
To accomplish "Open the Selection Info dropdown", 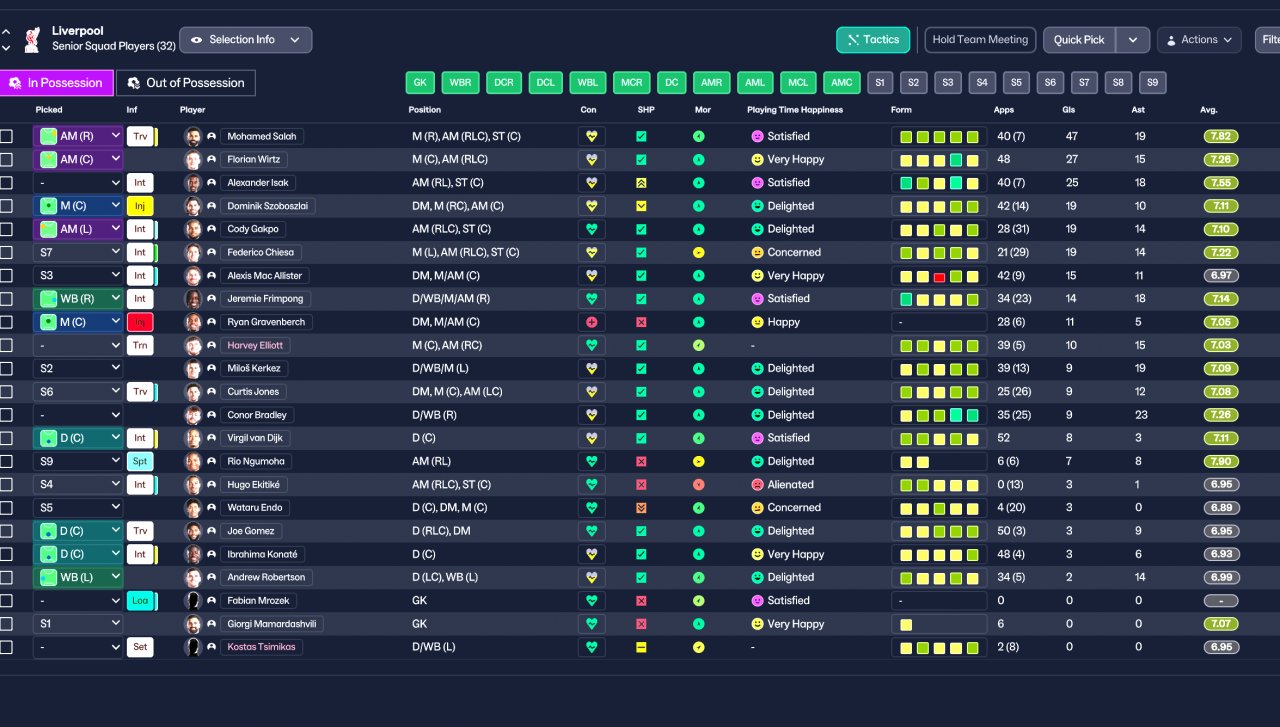I will coord(246,40).
